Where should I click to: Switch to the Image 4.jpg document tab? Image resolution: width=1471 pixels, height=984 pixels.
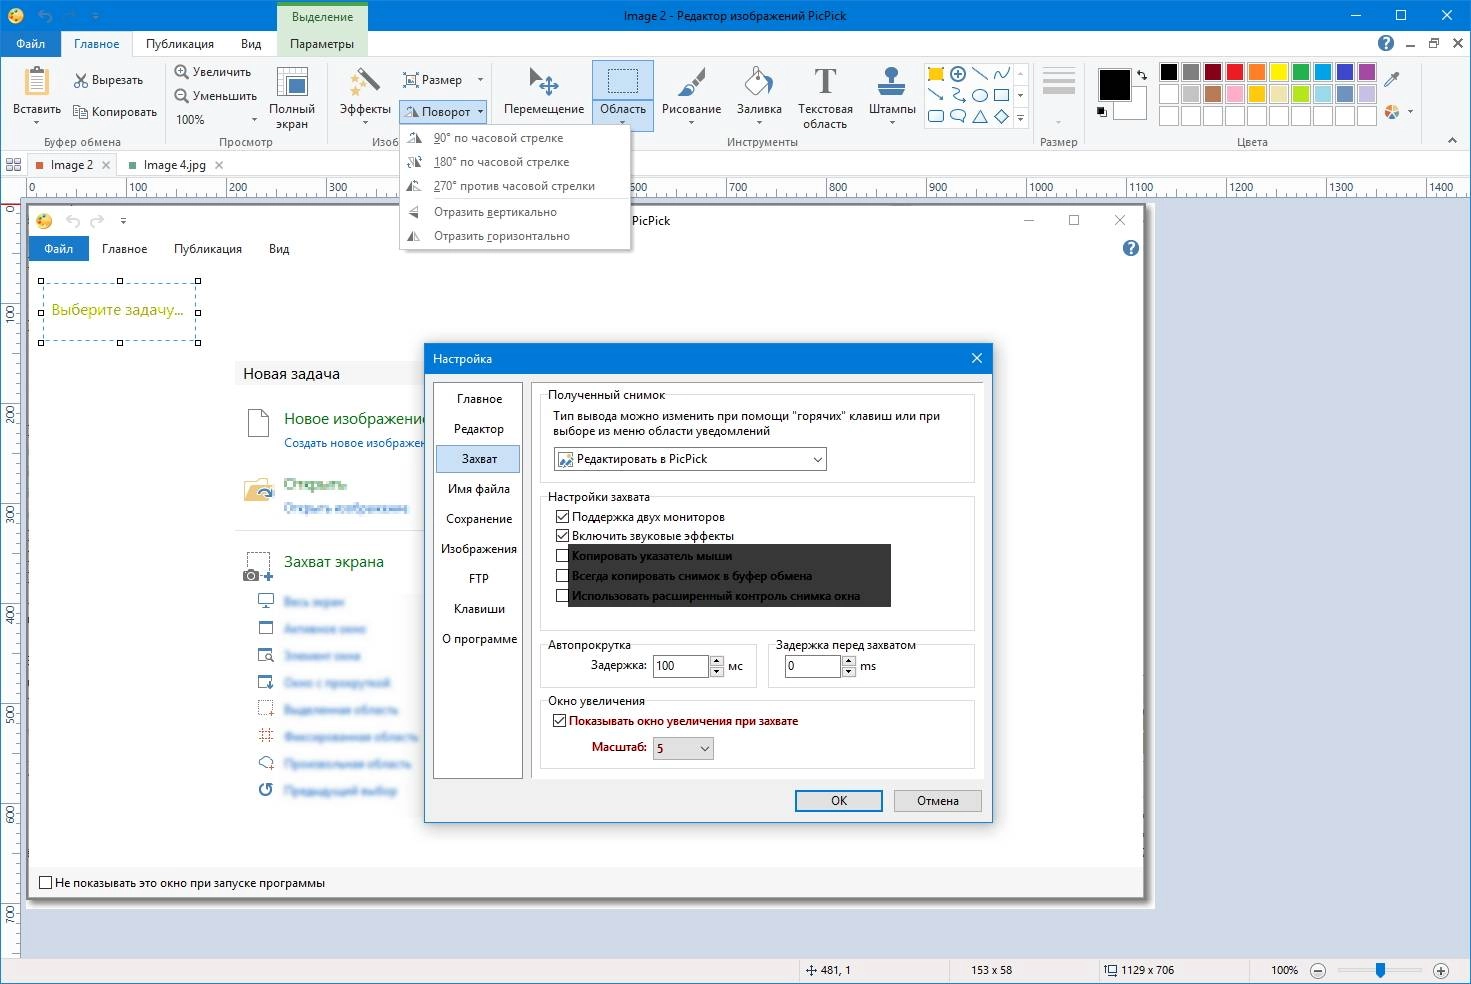[174, 165]
